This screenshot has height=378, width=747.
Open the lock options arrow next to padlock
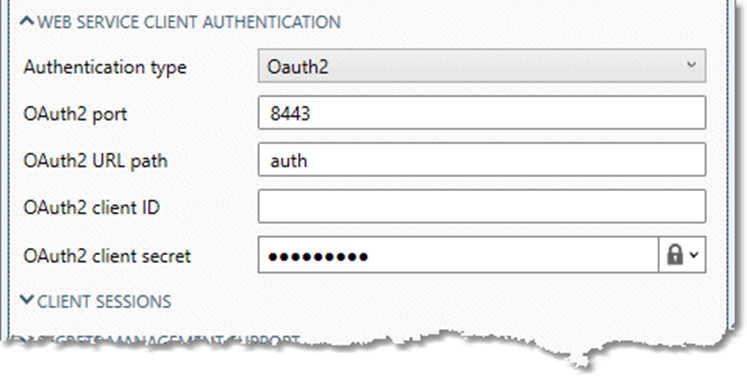coord(694,255)
